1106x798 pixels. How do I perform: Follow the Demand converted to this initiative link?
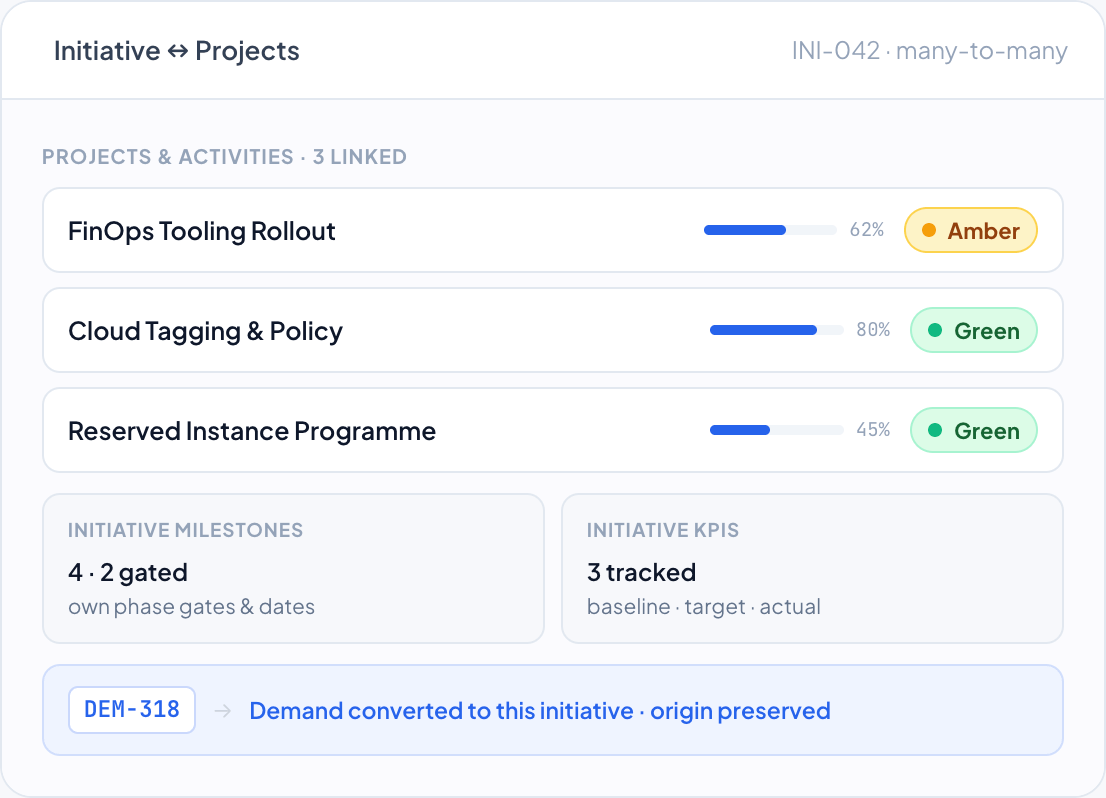(540, 711)
